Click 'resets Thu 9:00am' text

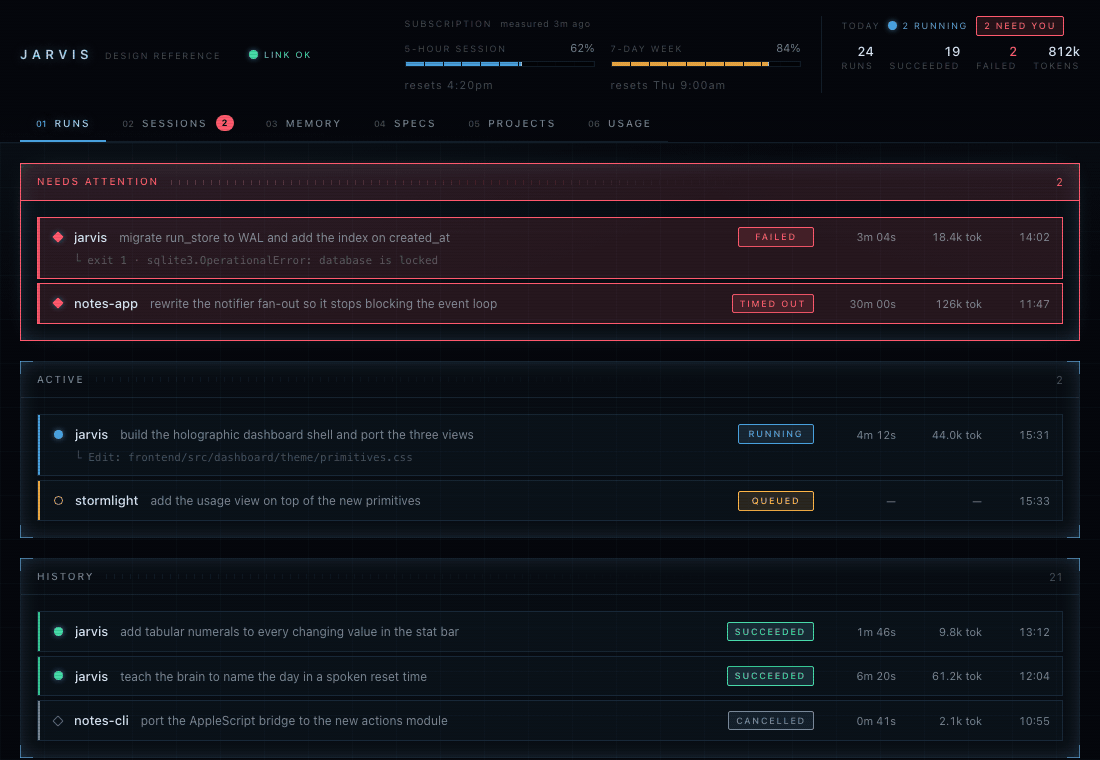tap(668, 85)
